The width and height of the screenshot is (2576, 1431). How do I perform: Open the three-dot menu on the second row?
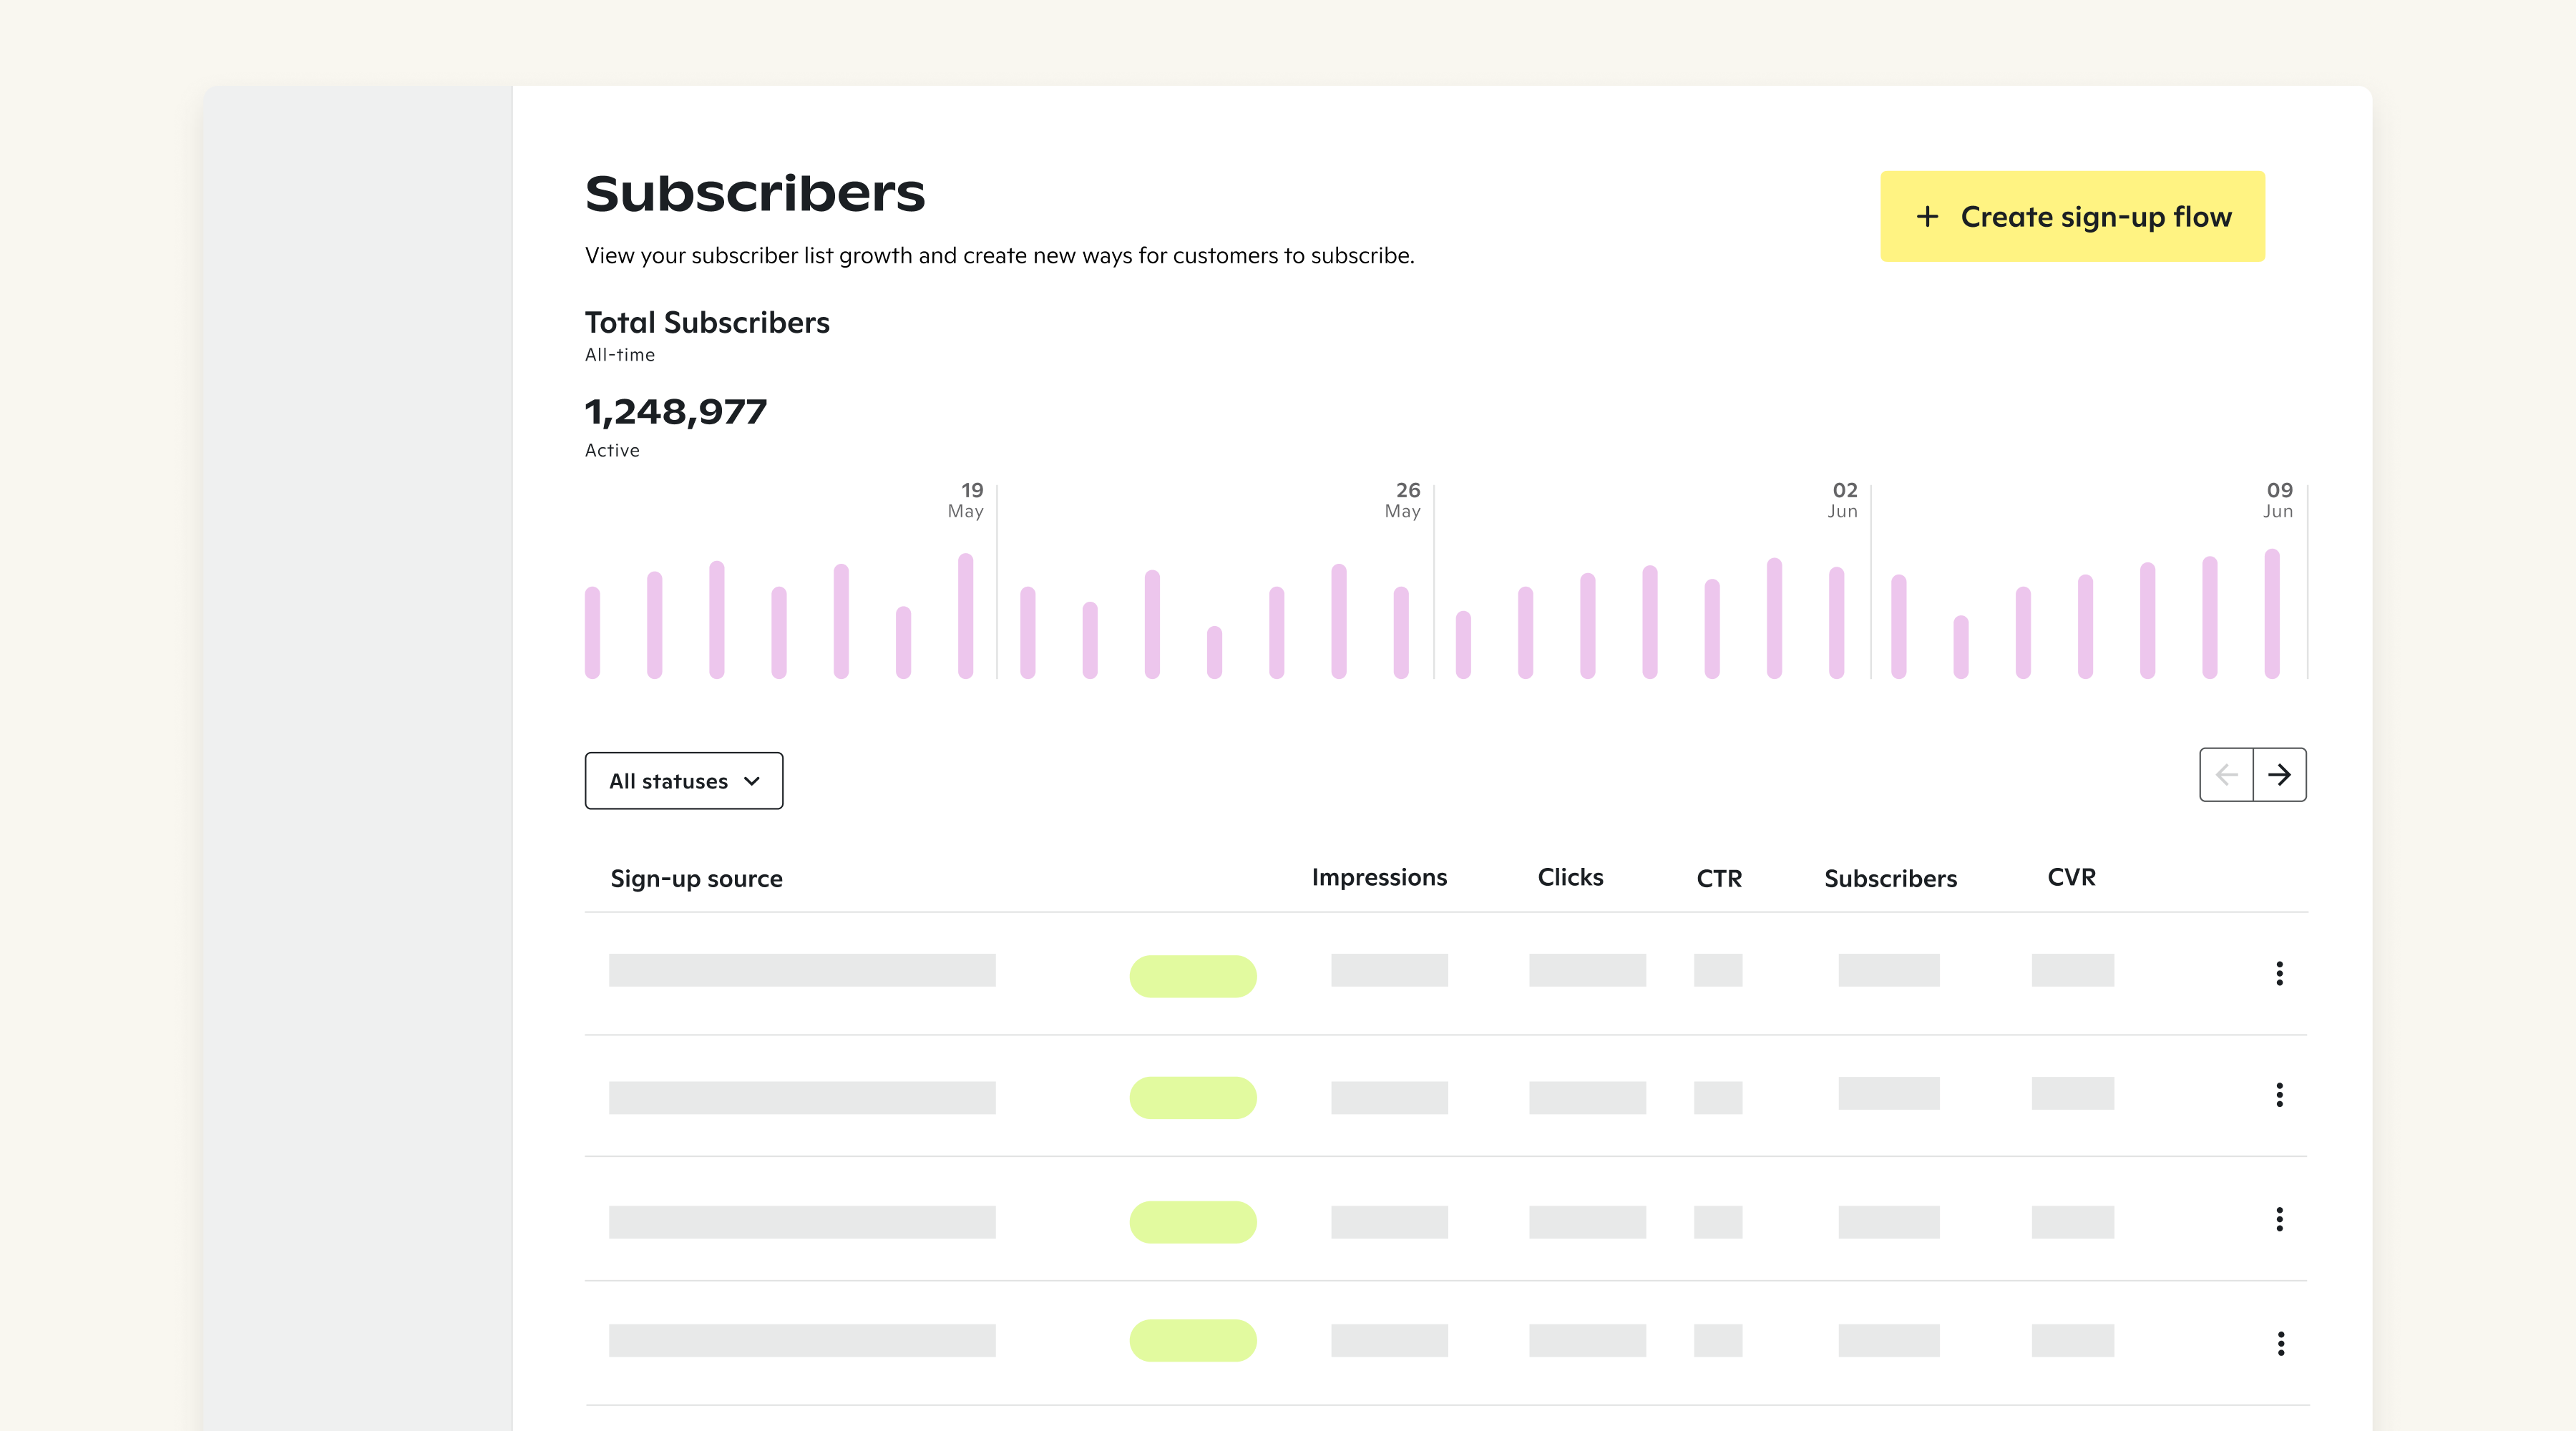click(2280, 1096)
